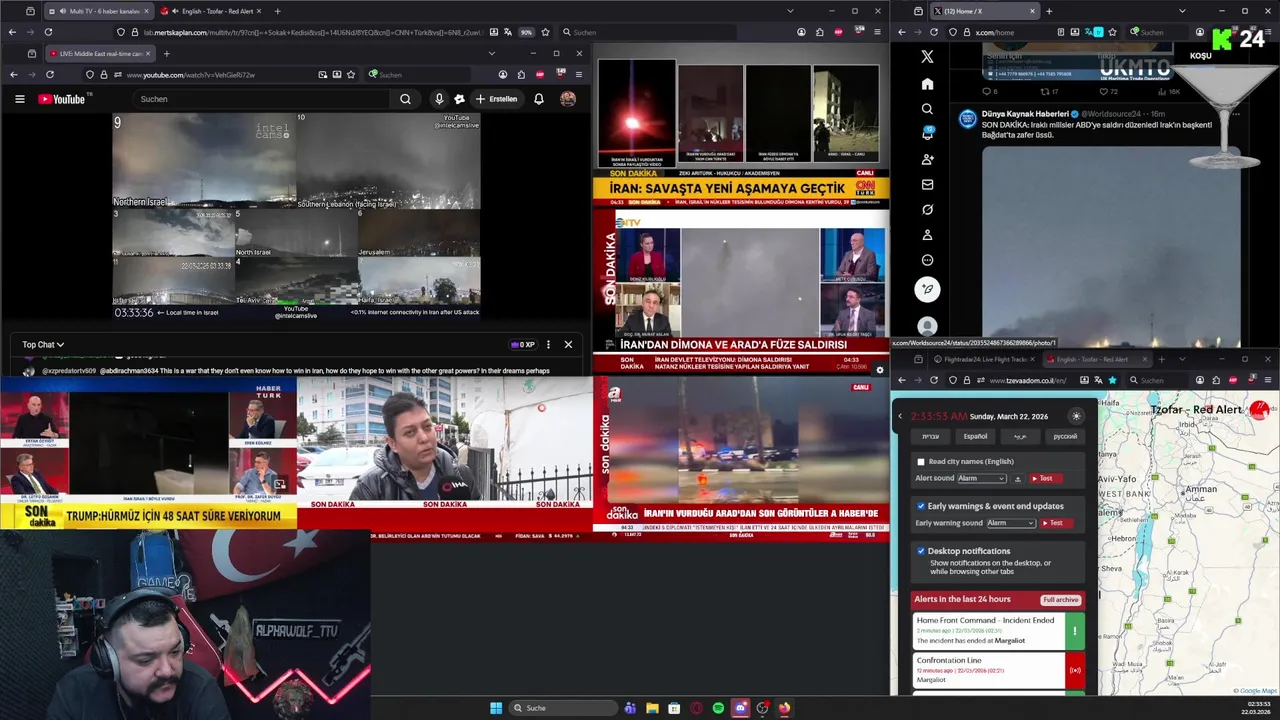Click YouTube search magnifier button

405,99
